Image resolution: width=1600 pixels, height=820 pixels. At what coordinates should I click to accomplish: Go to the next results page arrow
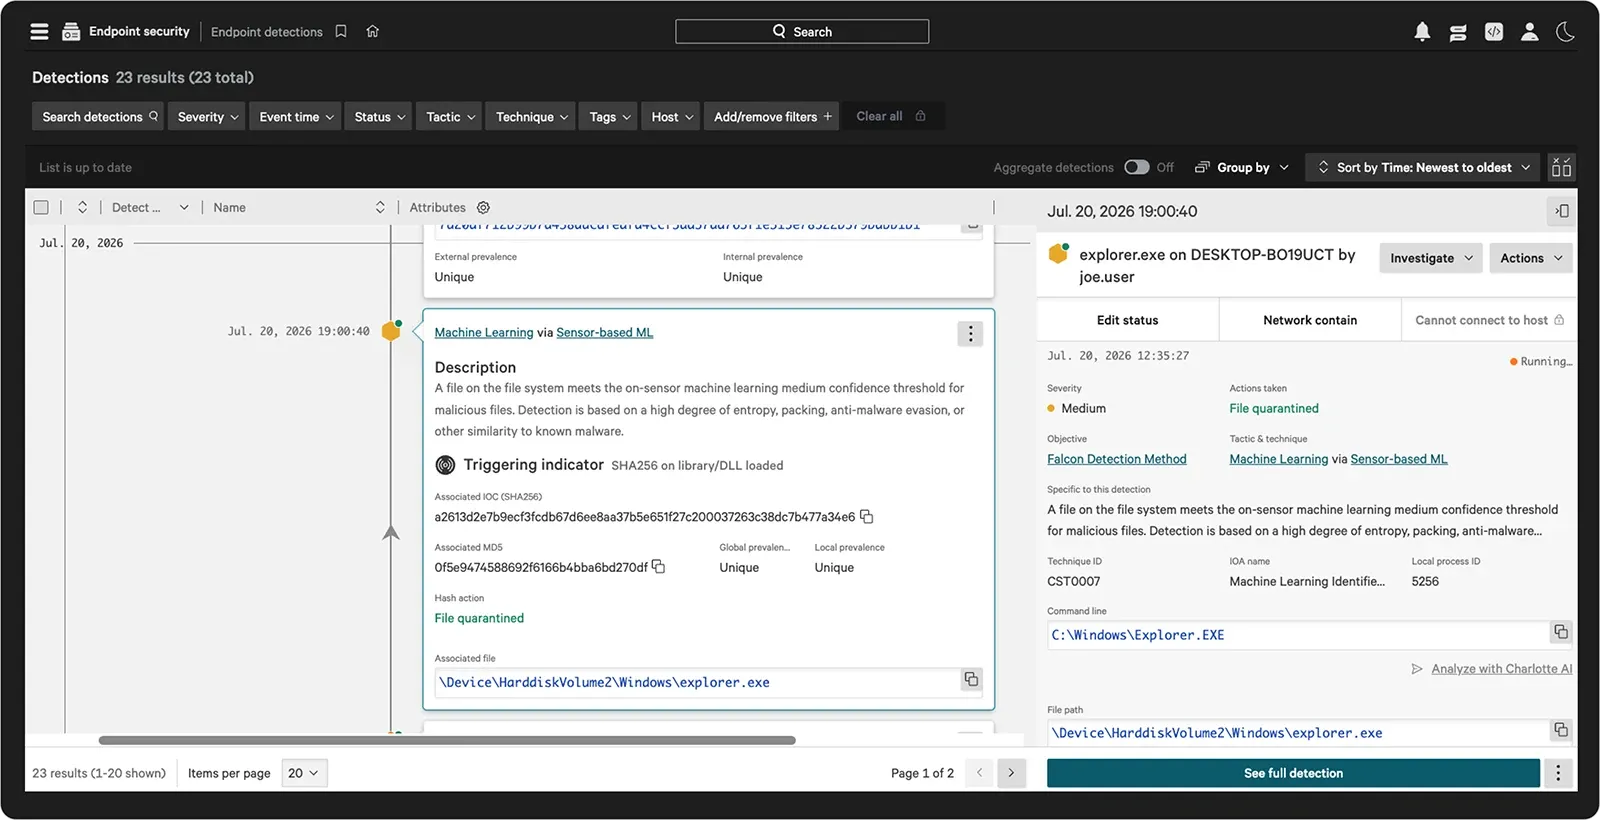[x=1011, y=773]
